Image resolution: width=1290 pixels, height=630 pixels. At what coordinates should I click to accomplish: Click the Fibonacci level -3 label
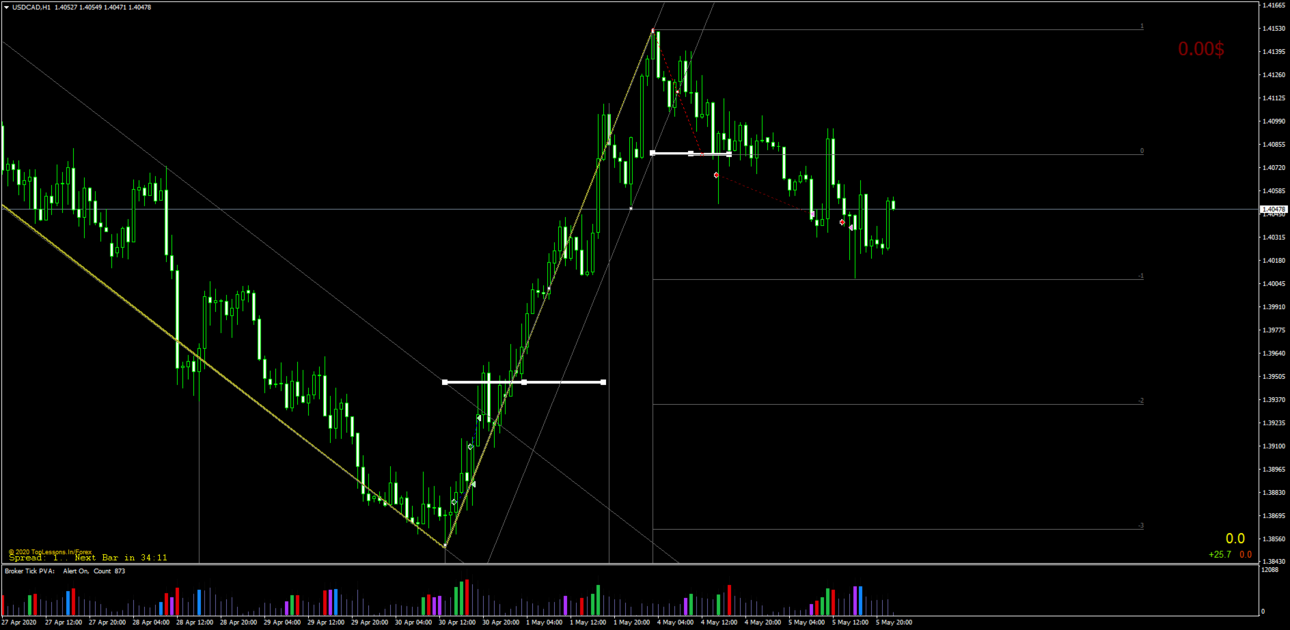[1141, 526]
